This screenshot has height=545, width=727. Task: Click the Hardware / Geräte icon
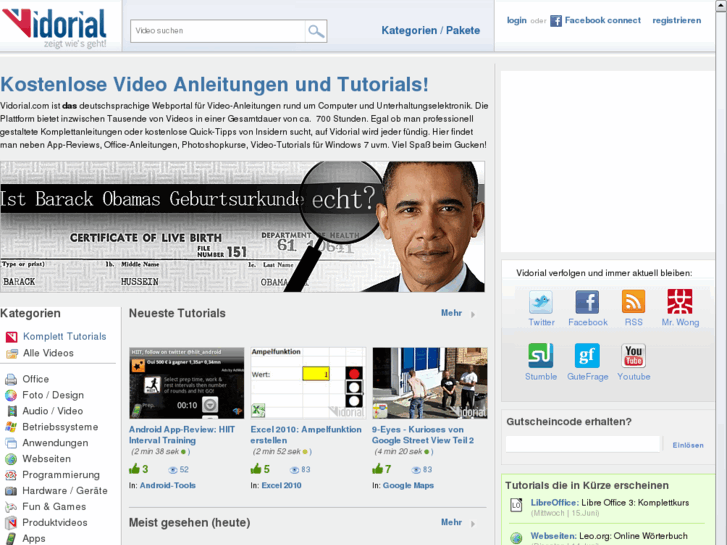pyautogui.click(x=11, y=491)
